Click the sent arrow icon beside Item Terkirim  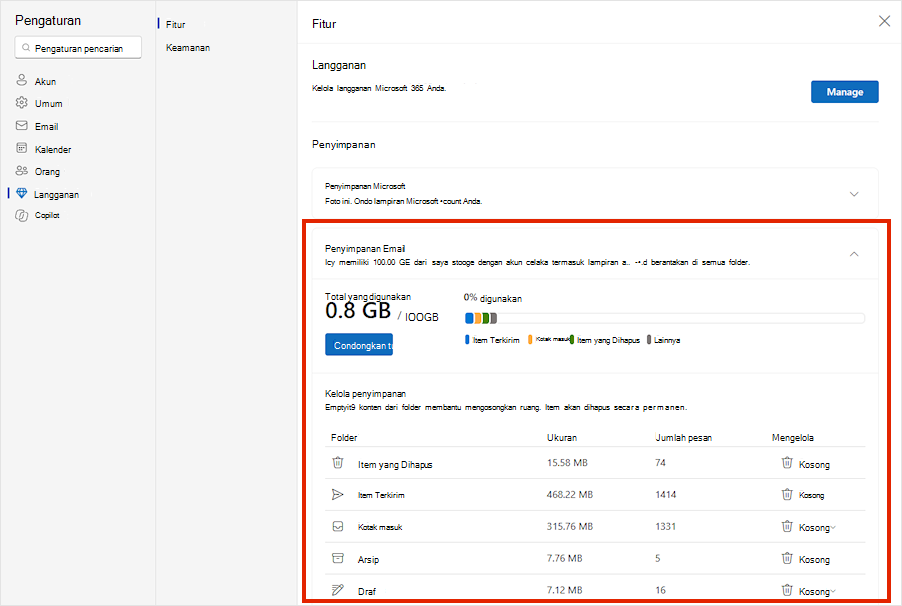coord(338,494)
